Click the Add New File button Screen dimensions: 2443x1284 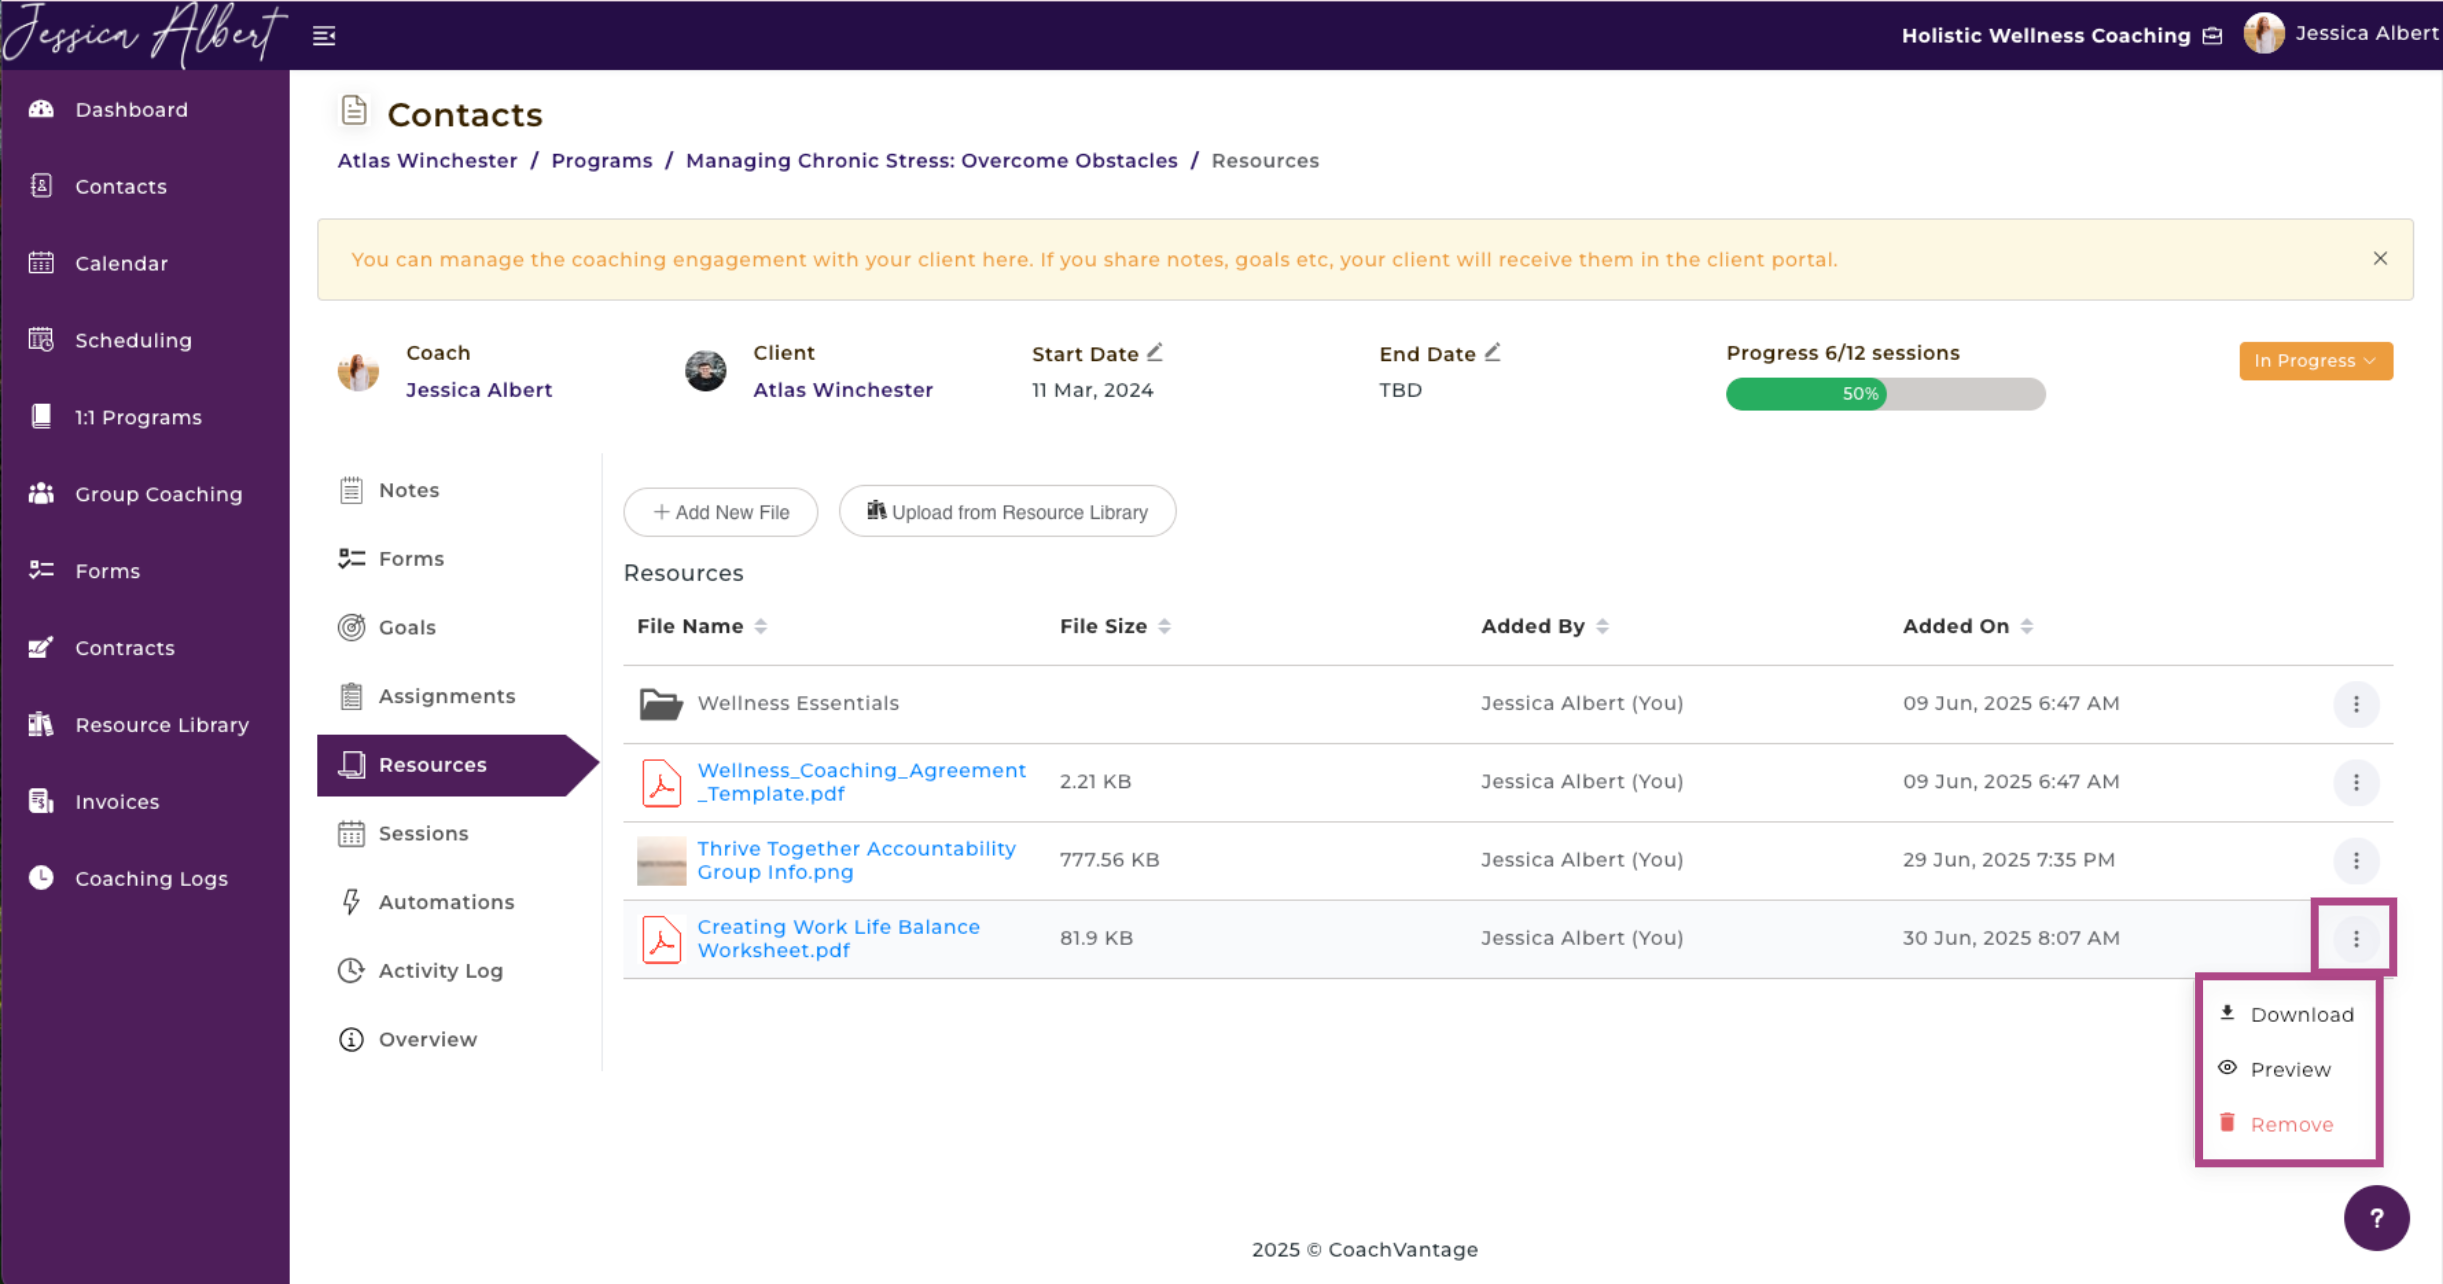point(720,511)
